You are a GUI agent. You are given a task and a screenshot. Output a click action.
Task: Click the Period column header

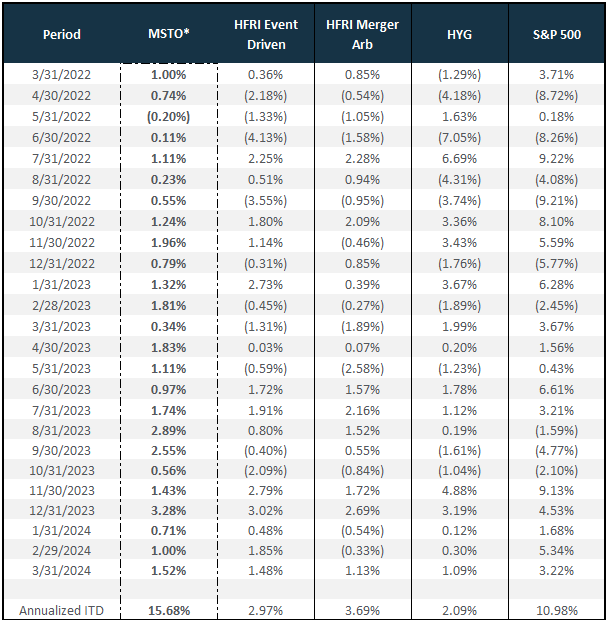click(62, 34)
